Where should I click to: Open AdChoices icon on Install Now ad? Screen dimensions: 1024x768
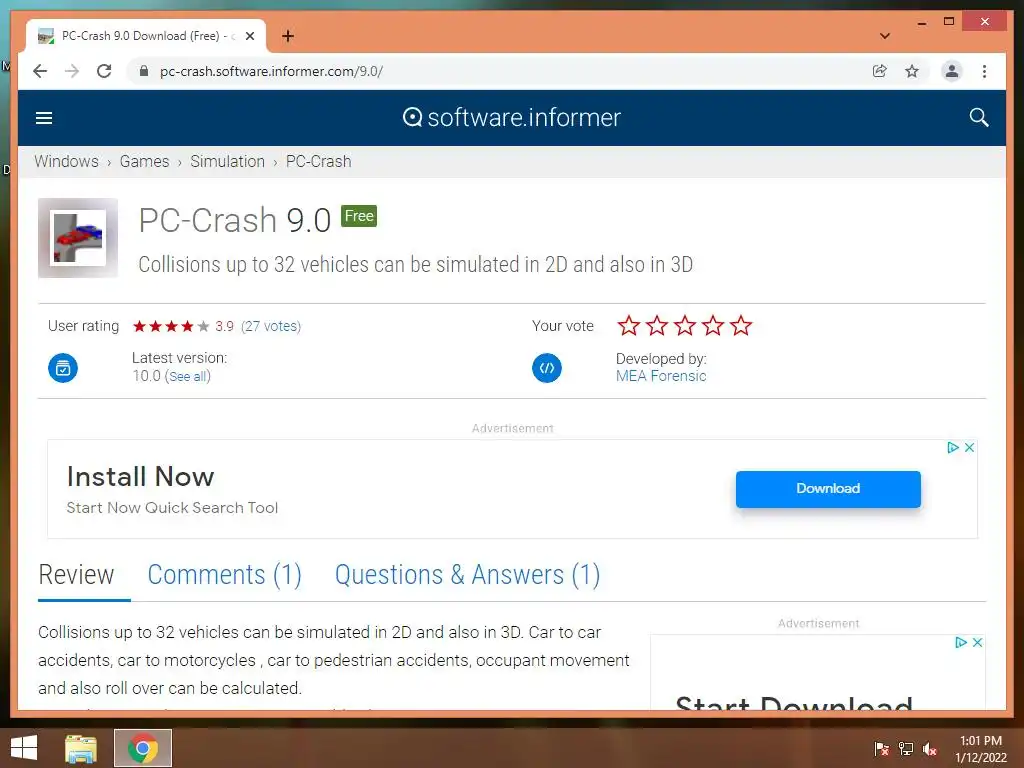pyautogui.click(x=953, y=447)
